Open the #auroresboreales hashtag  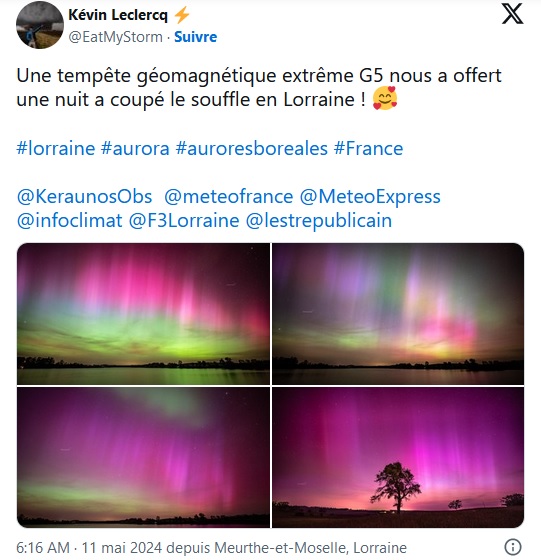click(251, 148)
